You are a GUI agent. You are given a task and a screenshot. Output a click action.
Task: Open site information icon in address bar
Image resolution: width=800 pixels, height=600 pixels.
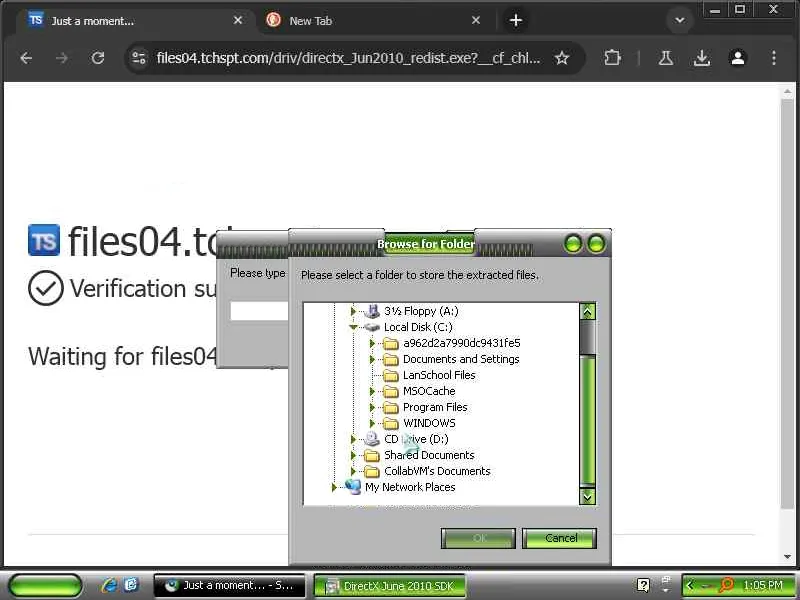pos(139,58)
